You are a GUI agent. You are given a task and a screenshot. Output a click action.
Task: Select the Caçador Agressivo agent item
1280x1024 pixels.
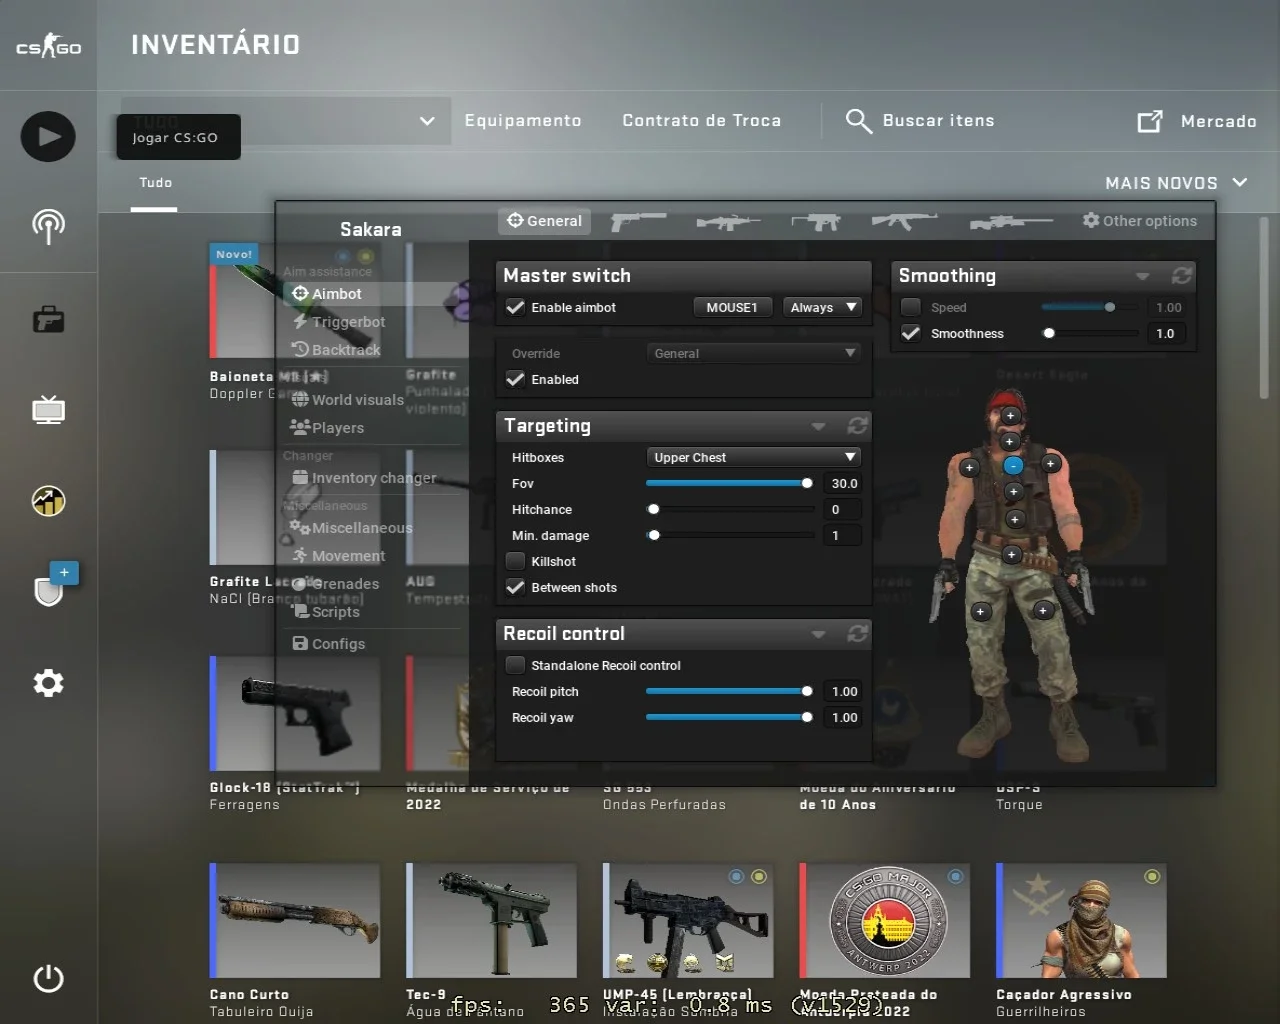[x=1081, y=940]
